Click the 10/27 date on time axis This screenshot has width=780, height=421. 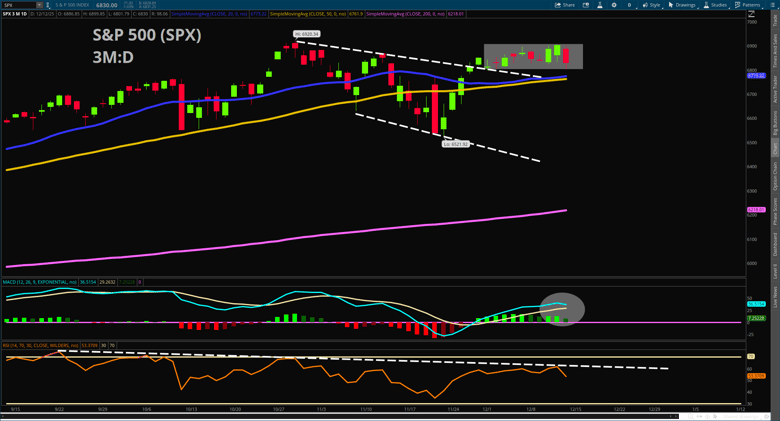tap(279, 409)
